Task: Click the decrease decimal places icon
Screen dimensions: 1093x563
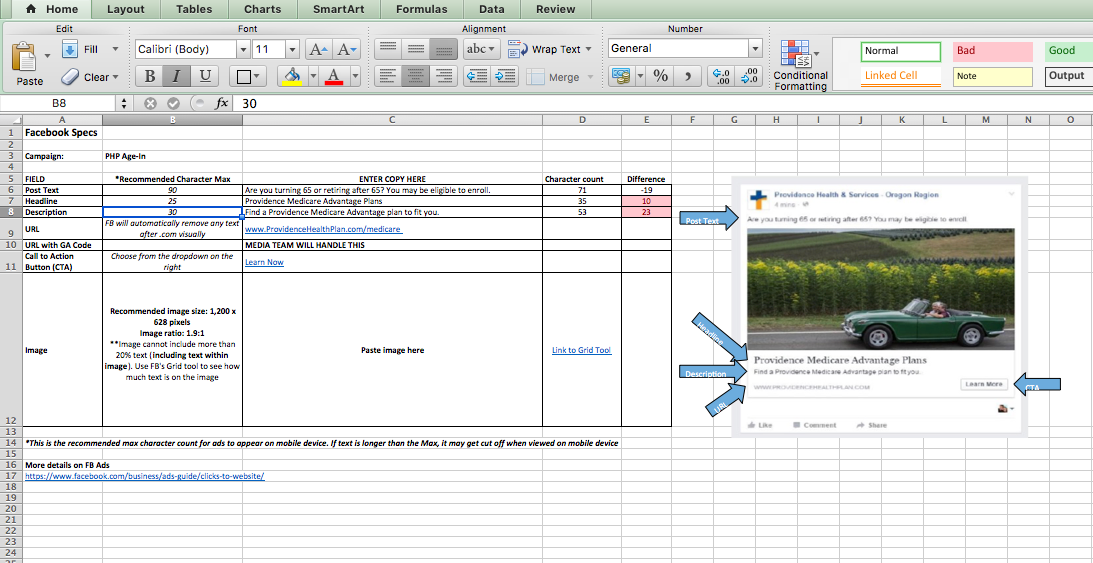Action: [749, 76]
